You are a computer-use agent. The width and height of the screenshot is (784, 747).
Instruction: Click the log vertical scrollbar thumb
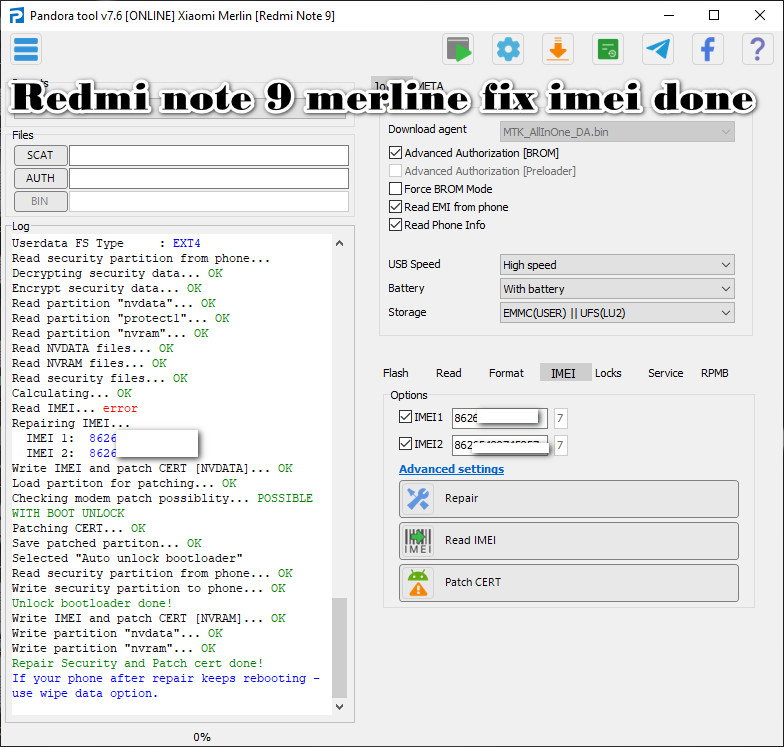pyautogui.click(x=340, y=648)
